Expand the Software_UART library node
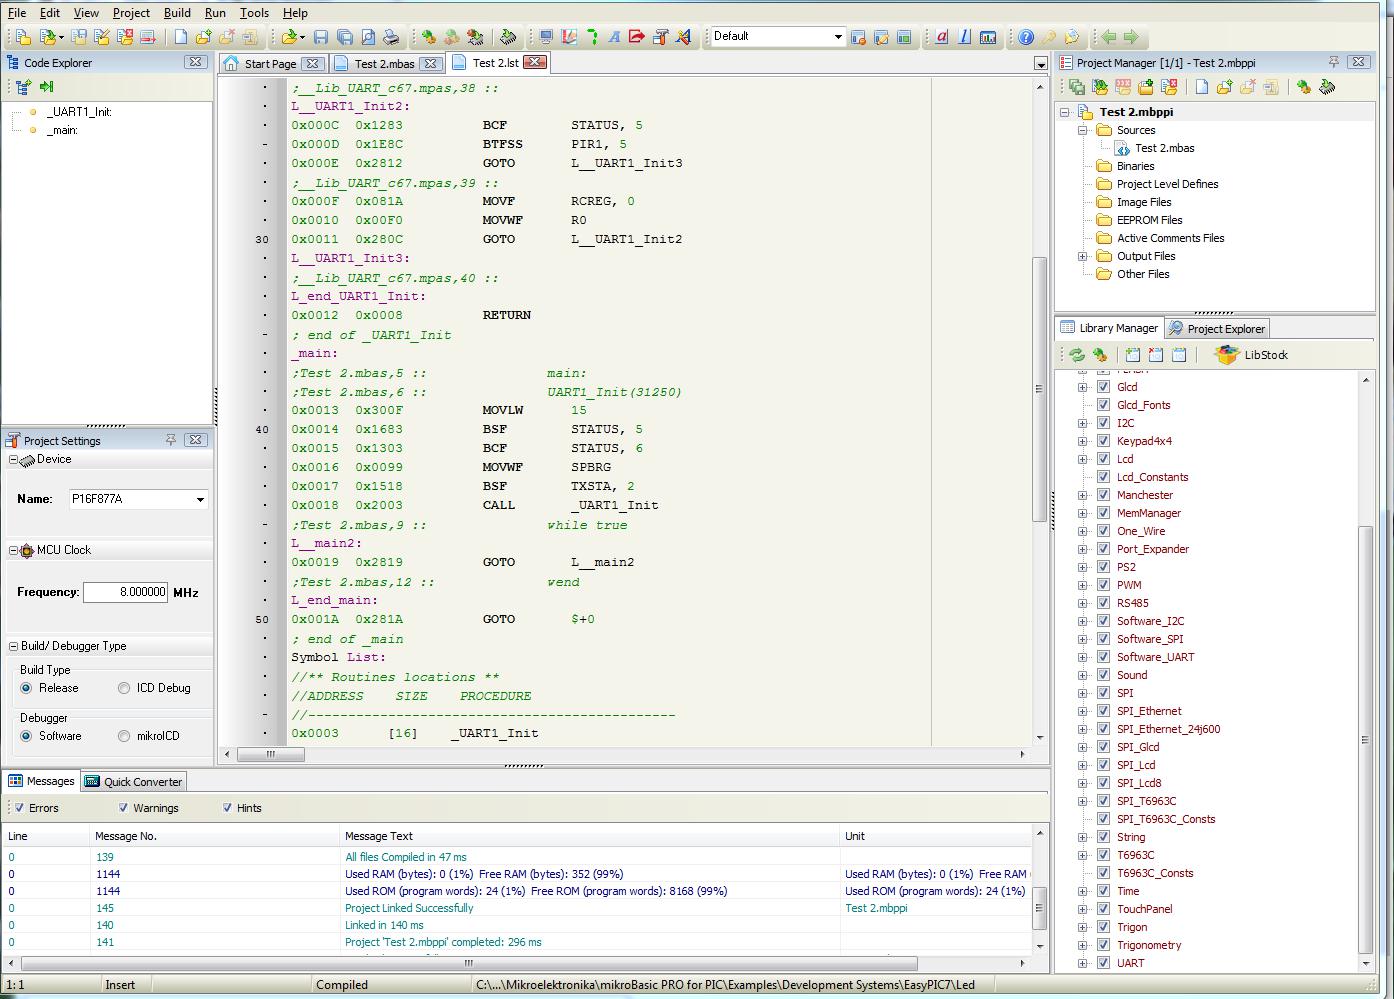1394x999 pixels. pyautogui.click(x=1082, y=657)
